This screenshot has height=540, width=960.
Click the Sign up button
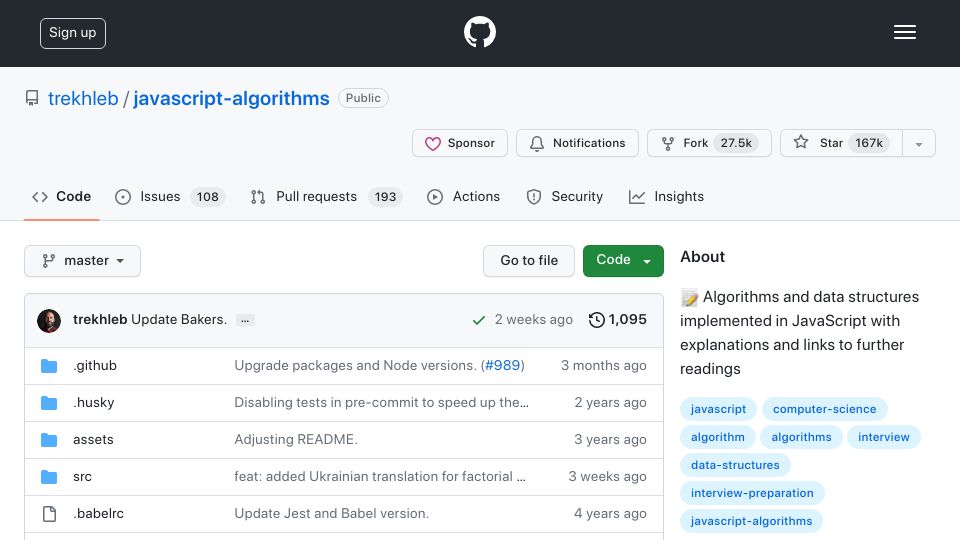coord(73,33)
